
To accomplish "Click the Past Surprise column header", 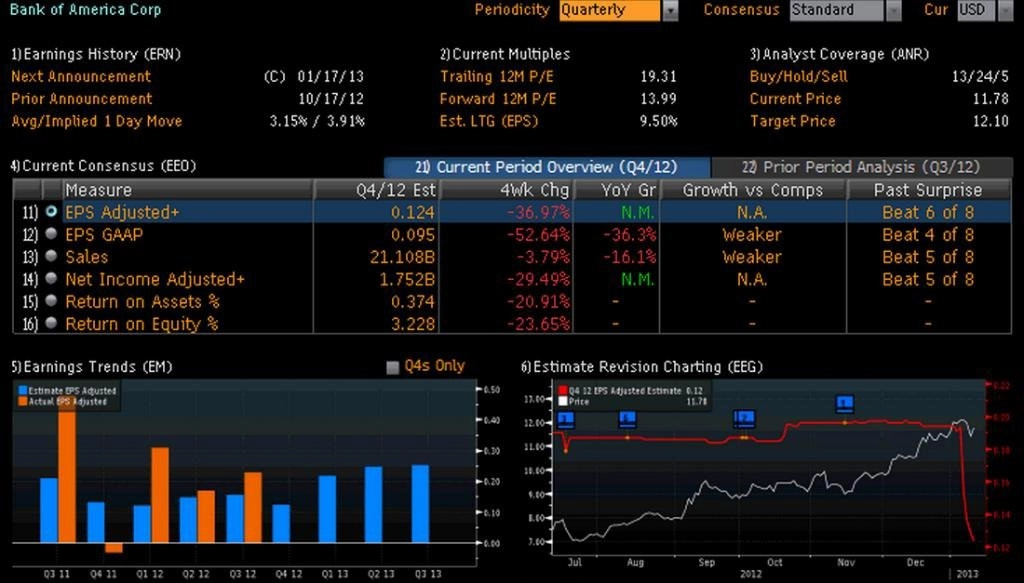I will tap(929, 190).
